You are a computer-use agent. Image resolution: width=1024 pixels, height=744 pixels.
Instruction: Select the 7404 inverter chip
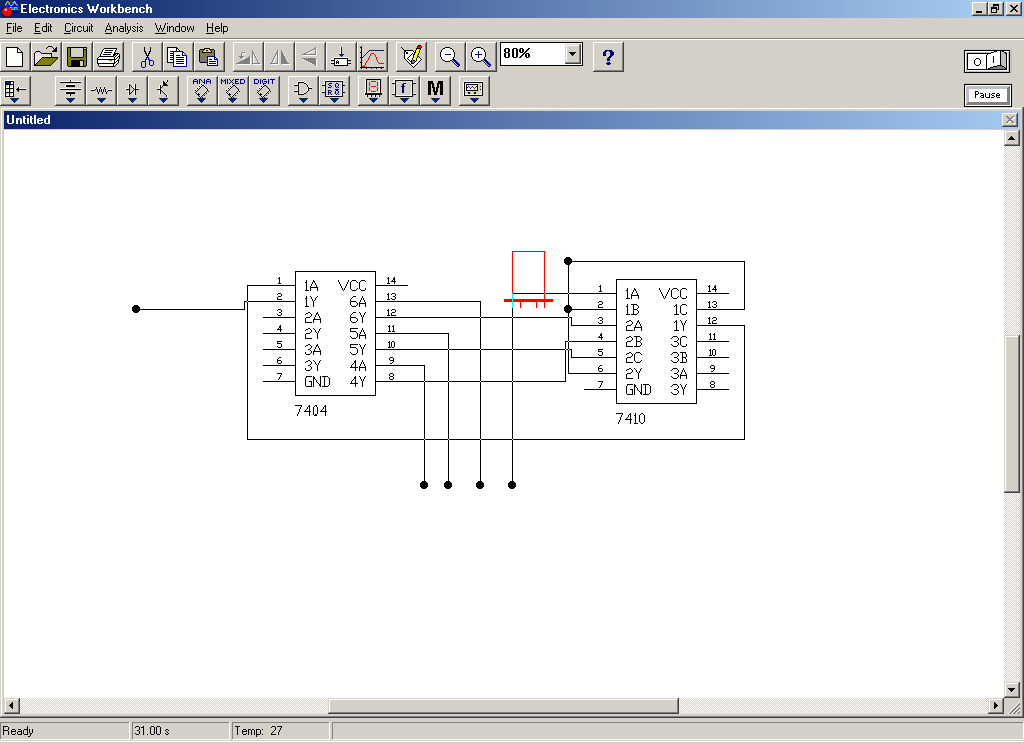(x=335, y=333)
